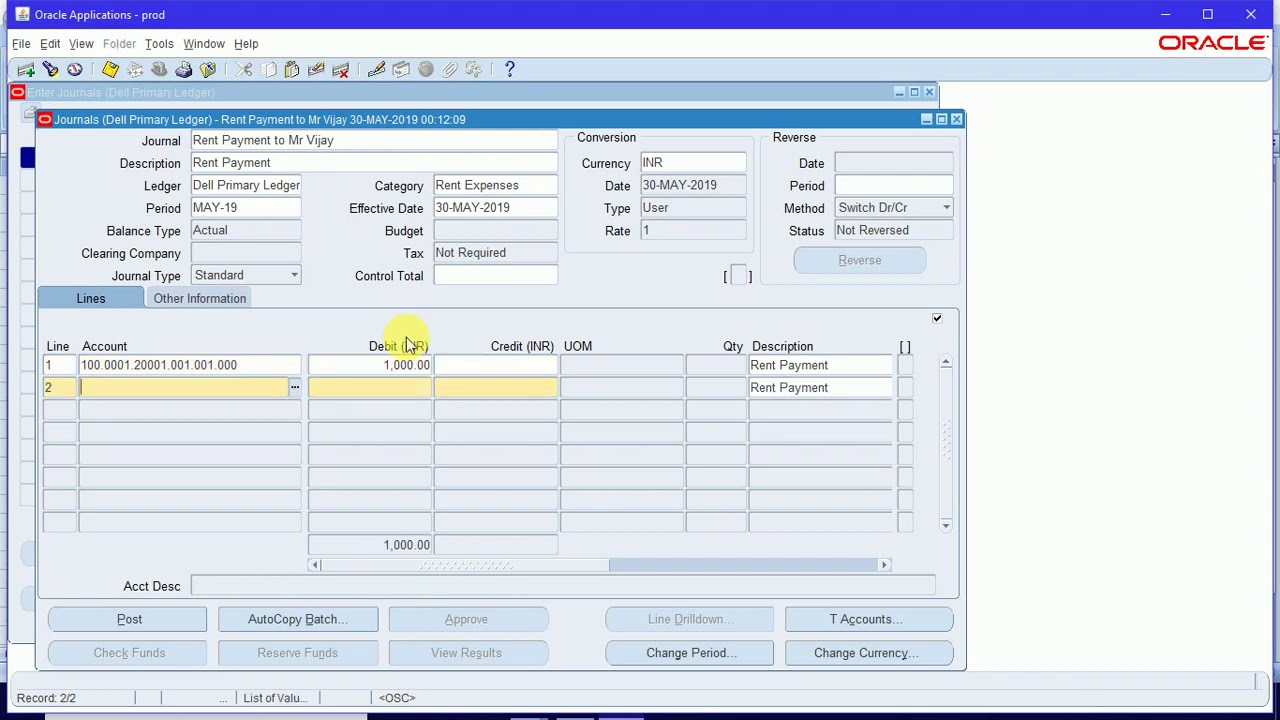Click line 1 account 100.0001.20001.001.001.000
This screenshot has width=1280, height=720.
tap(190, 365)
